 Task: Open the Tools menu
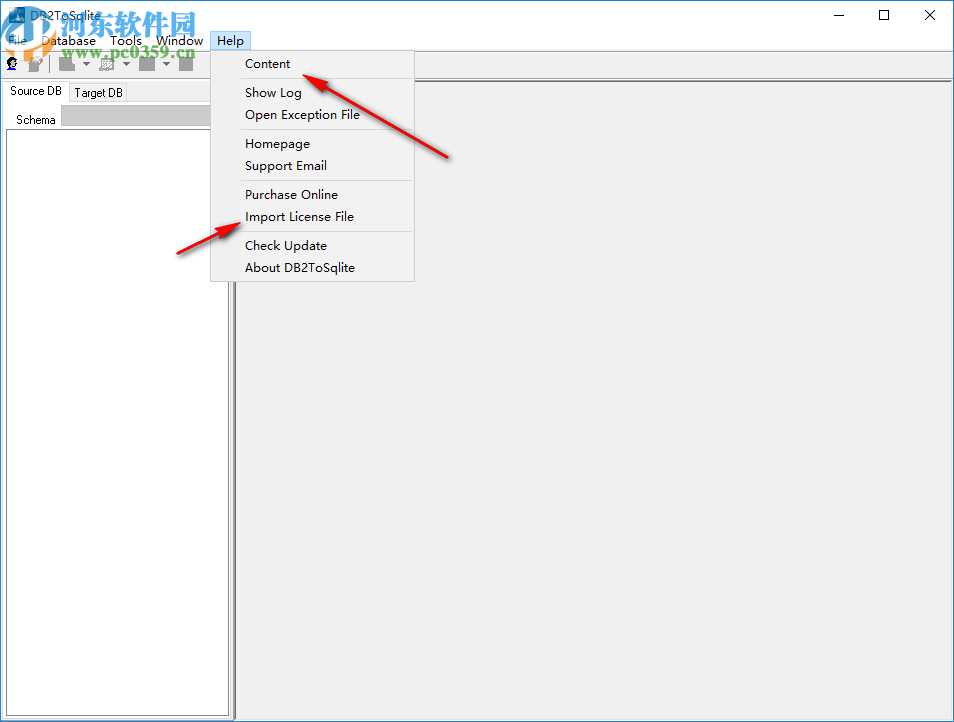[126, 40]
